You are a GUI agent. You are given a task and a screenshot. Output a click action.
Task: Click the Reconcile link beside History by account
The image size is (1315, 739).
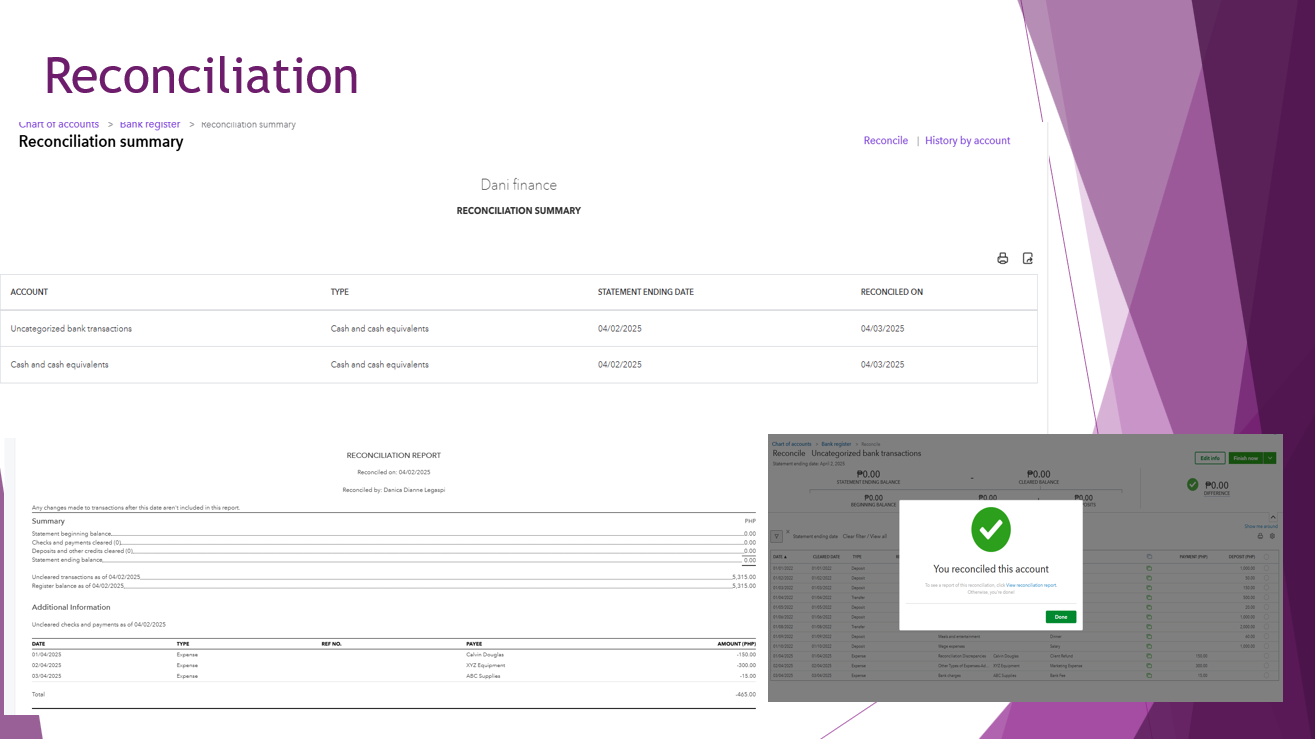point(886,141)
